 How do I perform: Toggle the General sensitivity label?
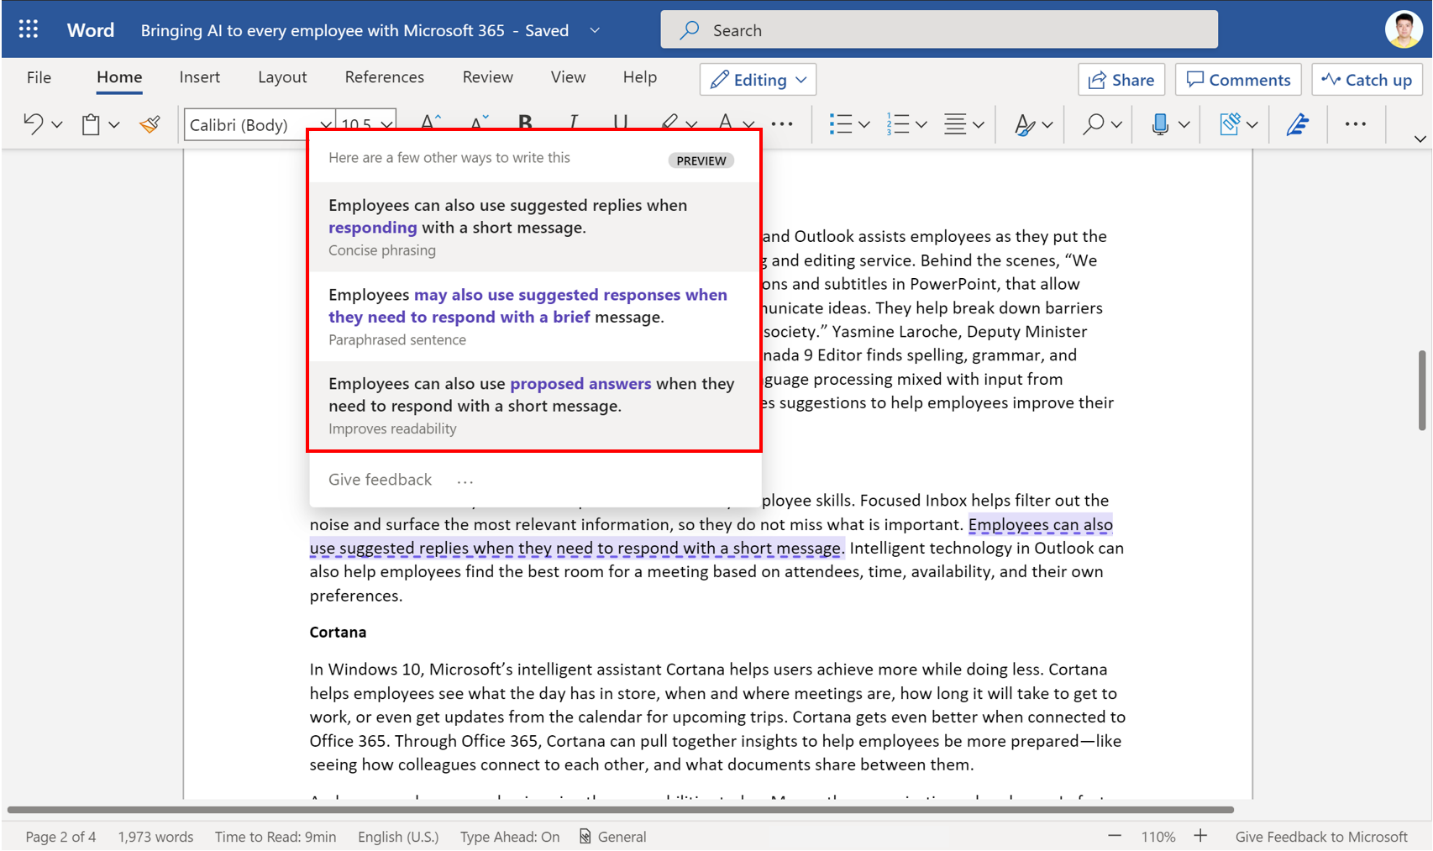[x=612, y=836]
